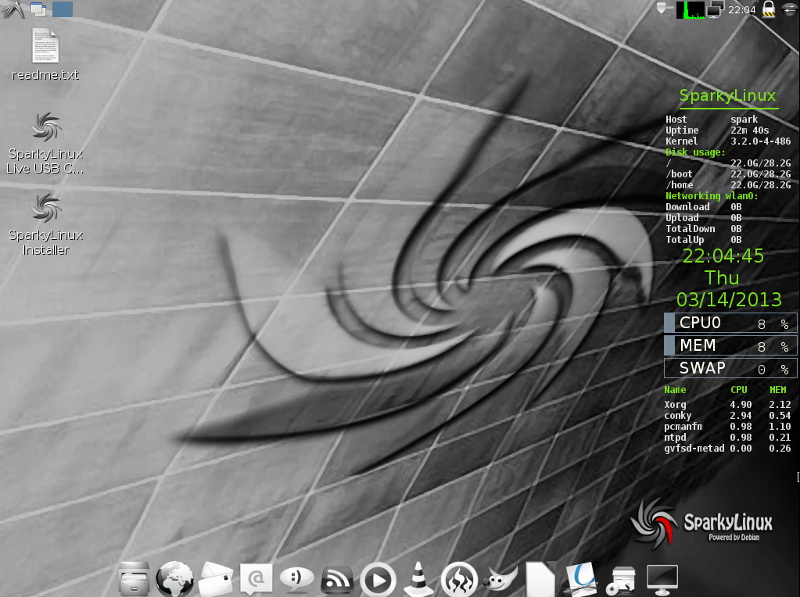
Task: Open the RSS feed reader in the dock
Action: [336, 578]
